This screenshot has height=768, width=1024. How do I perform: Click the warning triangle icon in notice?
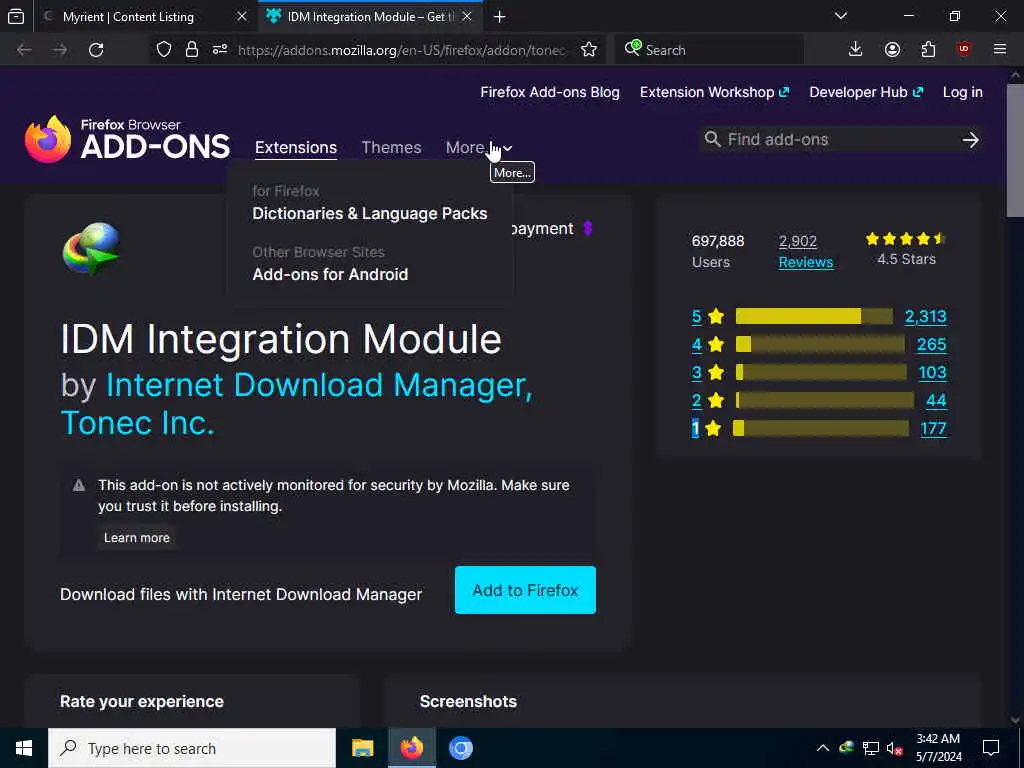79,485
